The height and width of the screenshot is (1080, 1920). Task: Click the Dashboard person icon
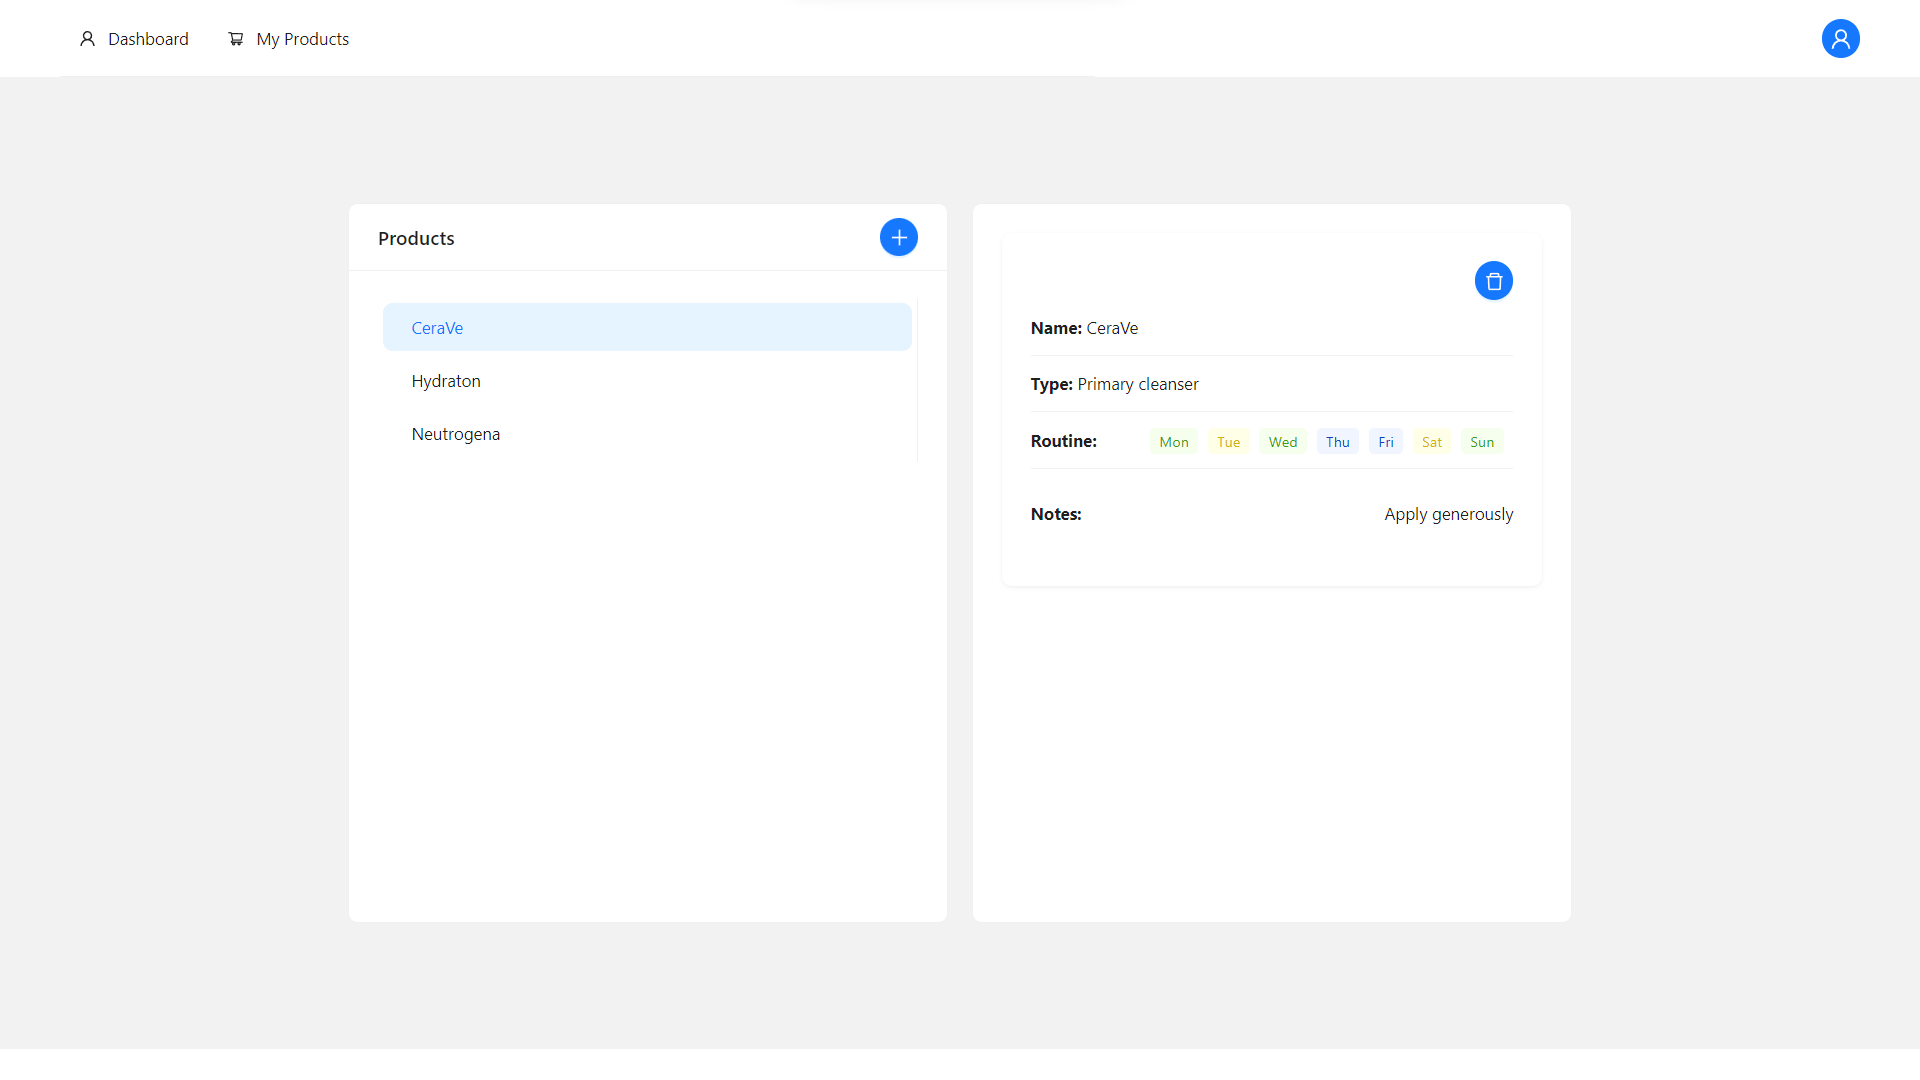tap(88, 39)
